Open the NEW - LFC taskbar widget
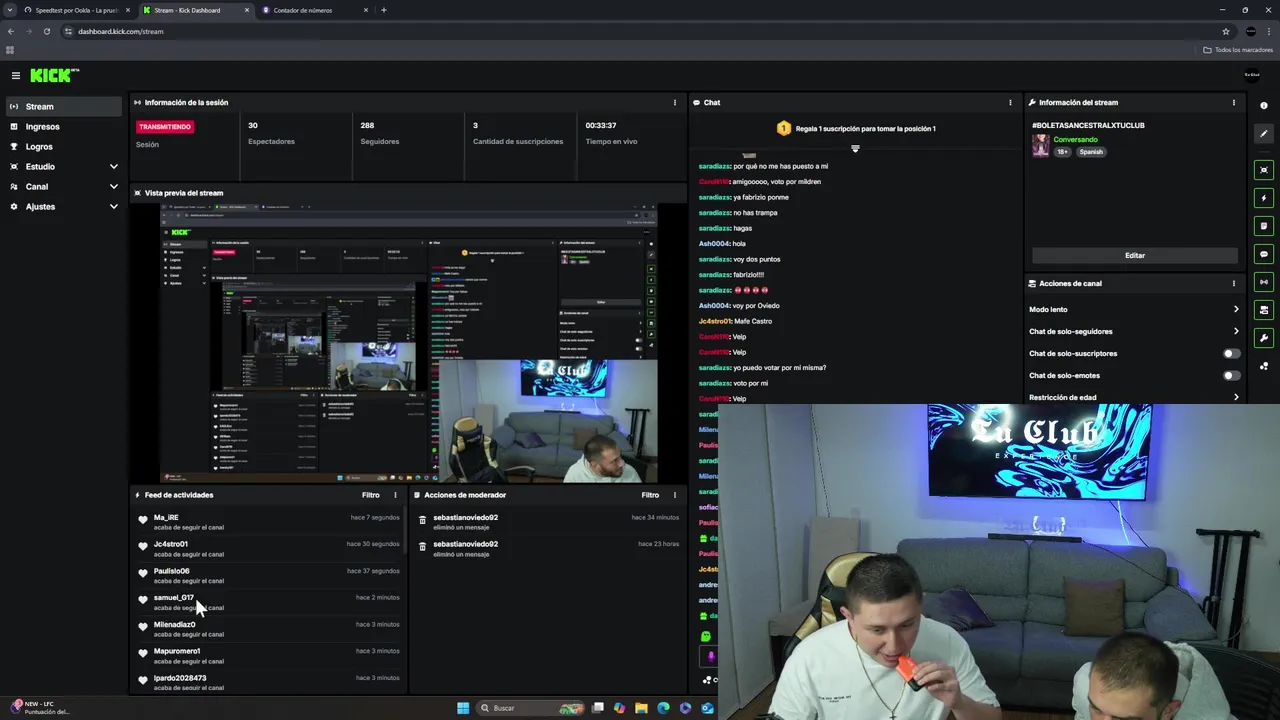This screenshot has height=720, width=1280. click(40, 708)
